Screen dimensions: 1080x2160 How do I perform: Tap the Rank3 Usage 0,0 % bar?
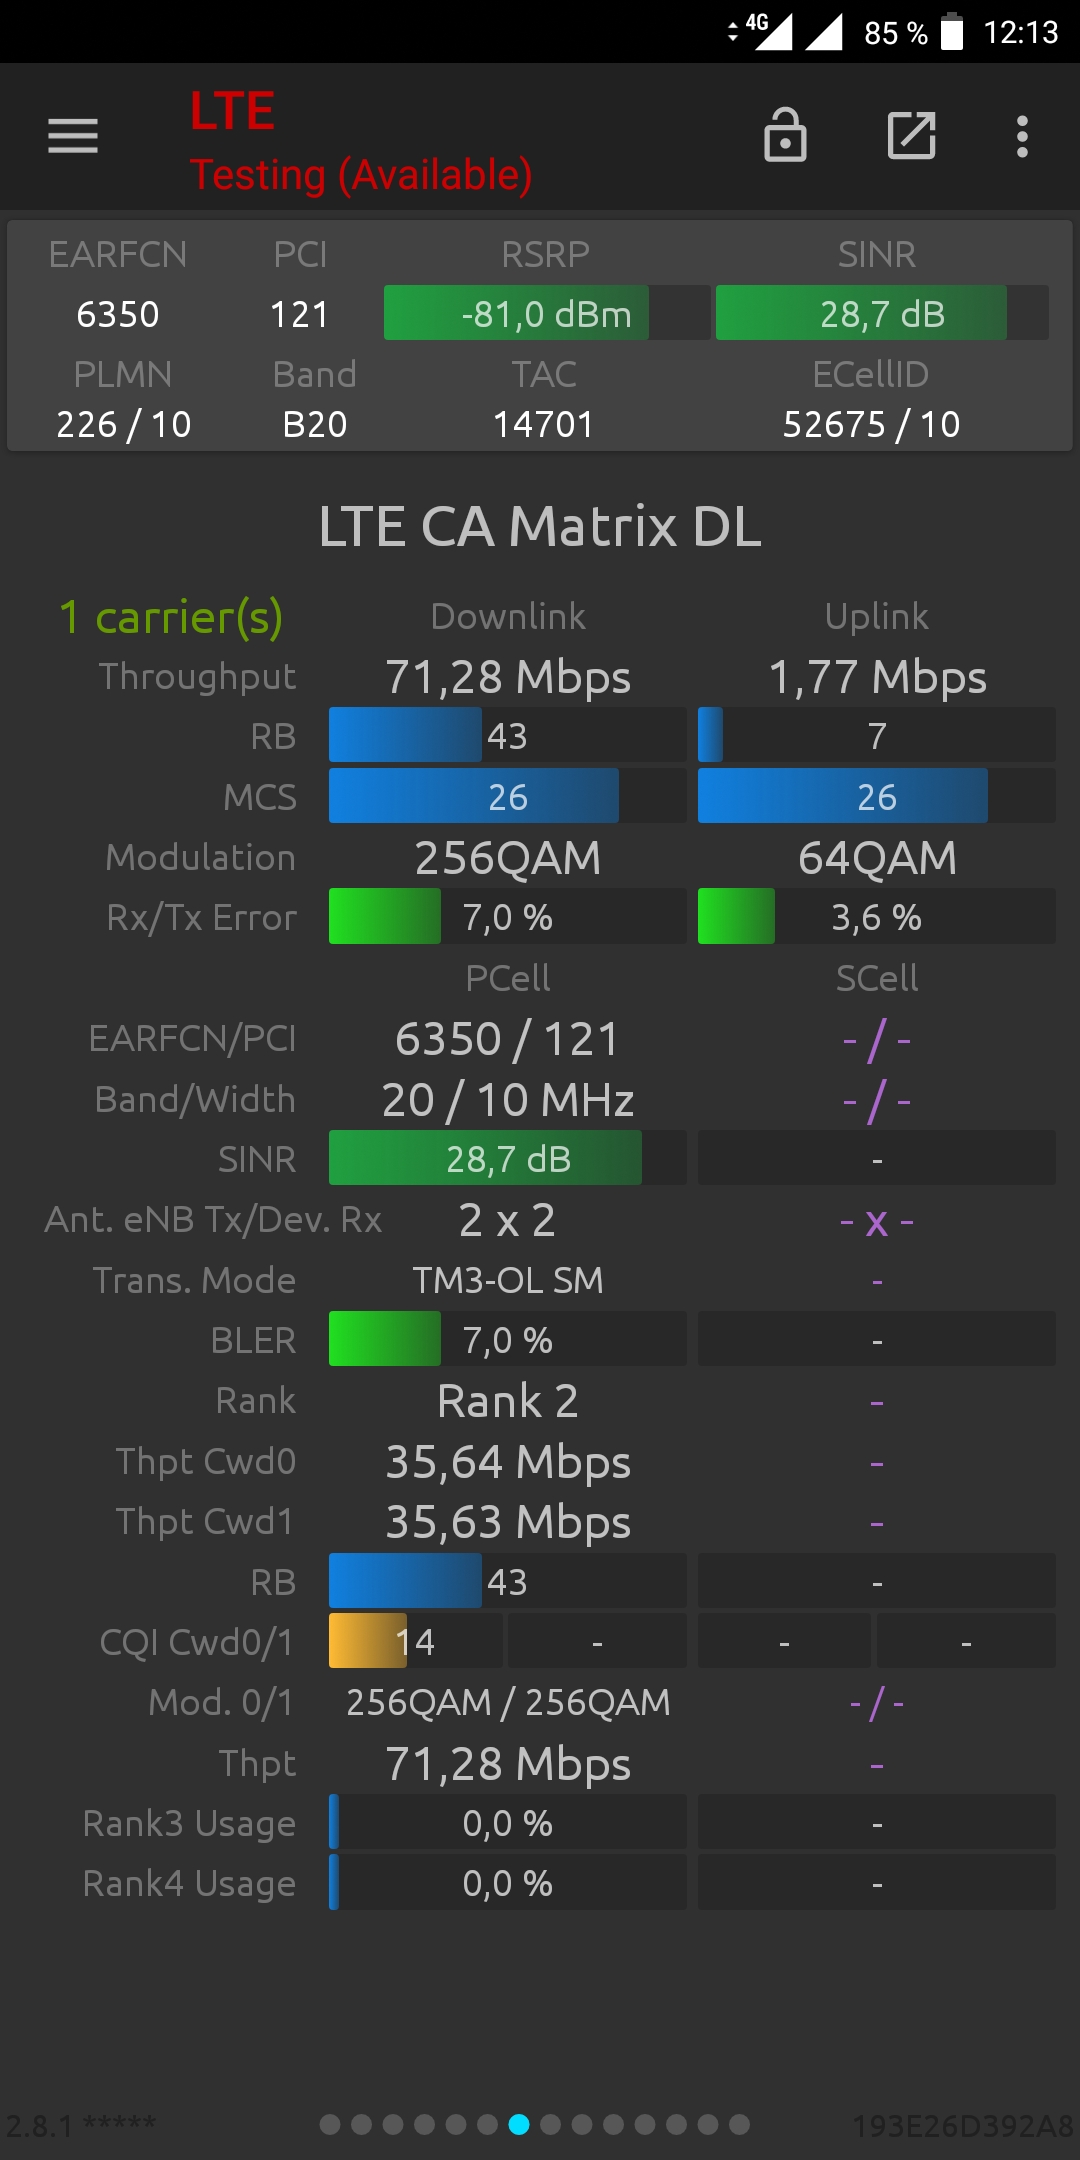coord(507,1822)
